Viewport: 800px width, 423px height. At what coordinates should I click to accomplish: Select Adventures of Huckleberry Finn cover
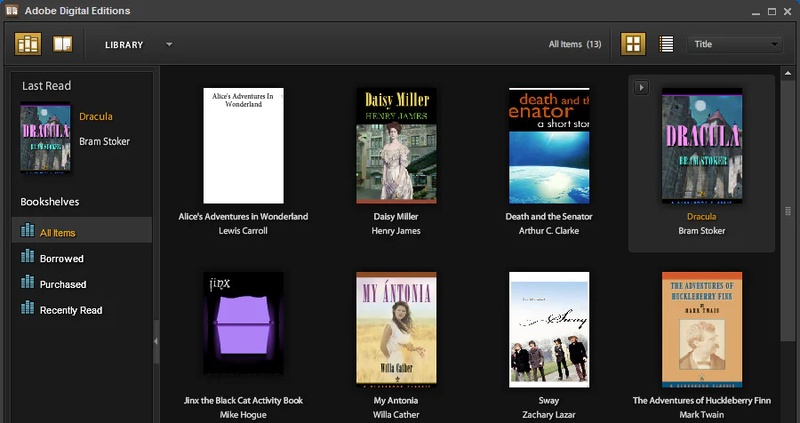click(702, 330)
